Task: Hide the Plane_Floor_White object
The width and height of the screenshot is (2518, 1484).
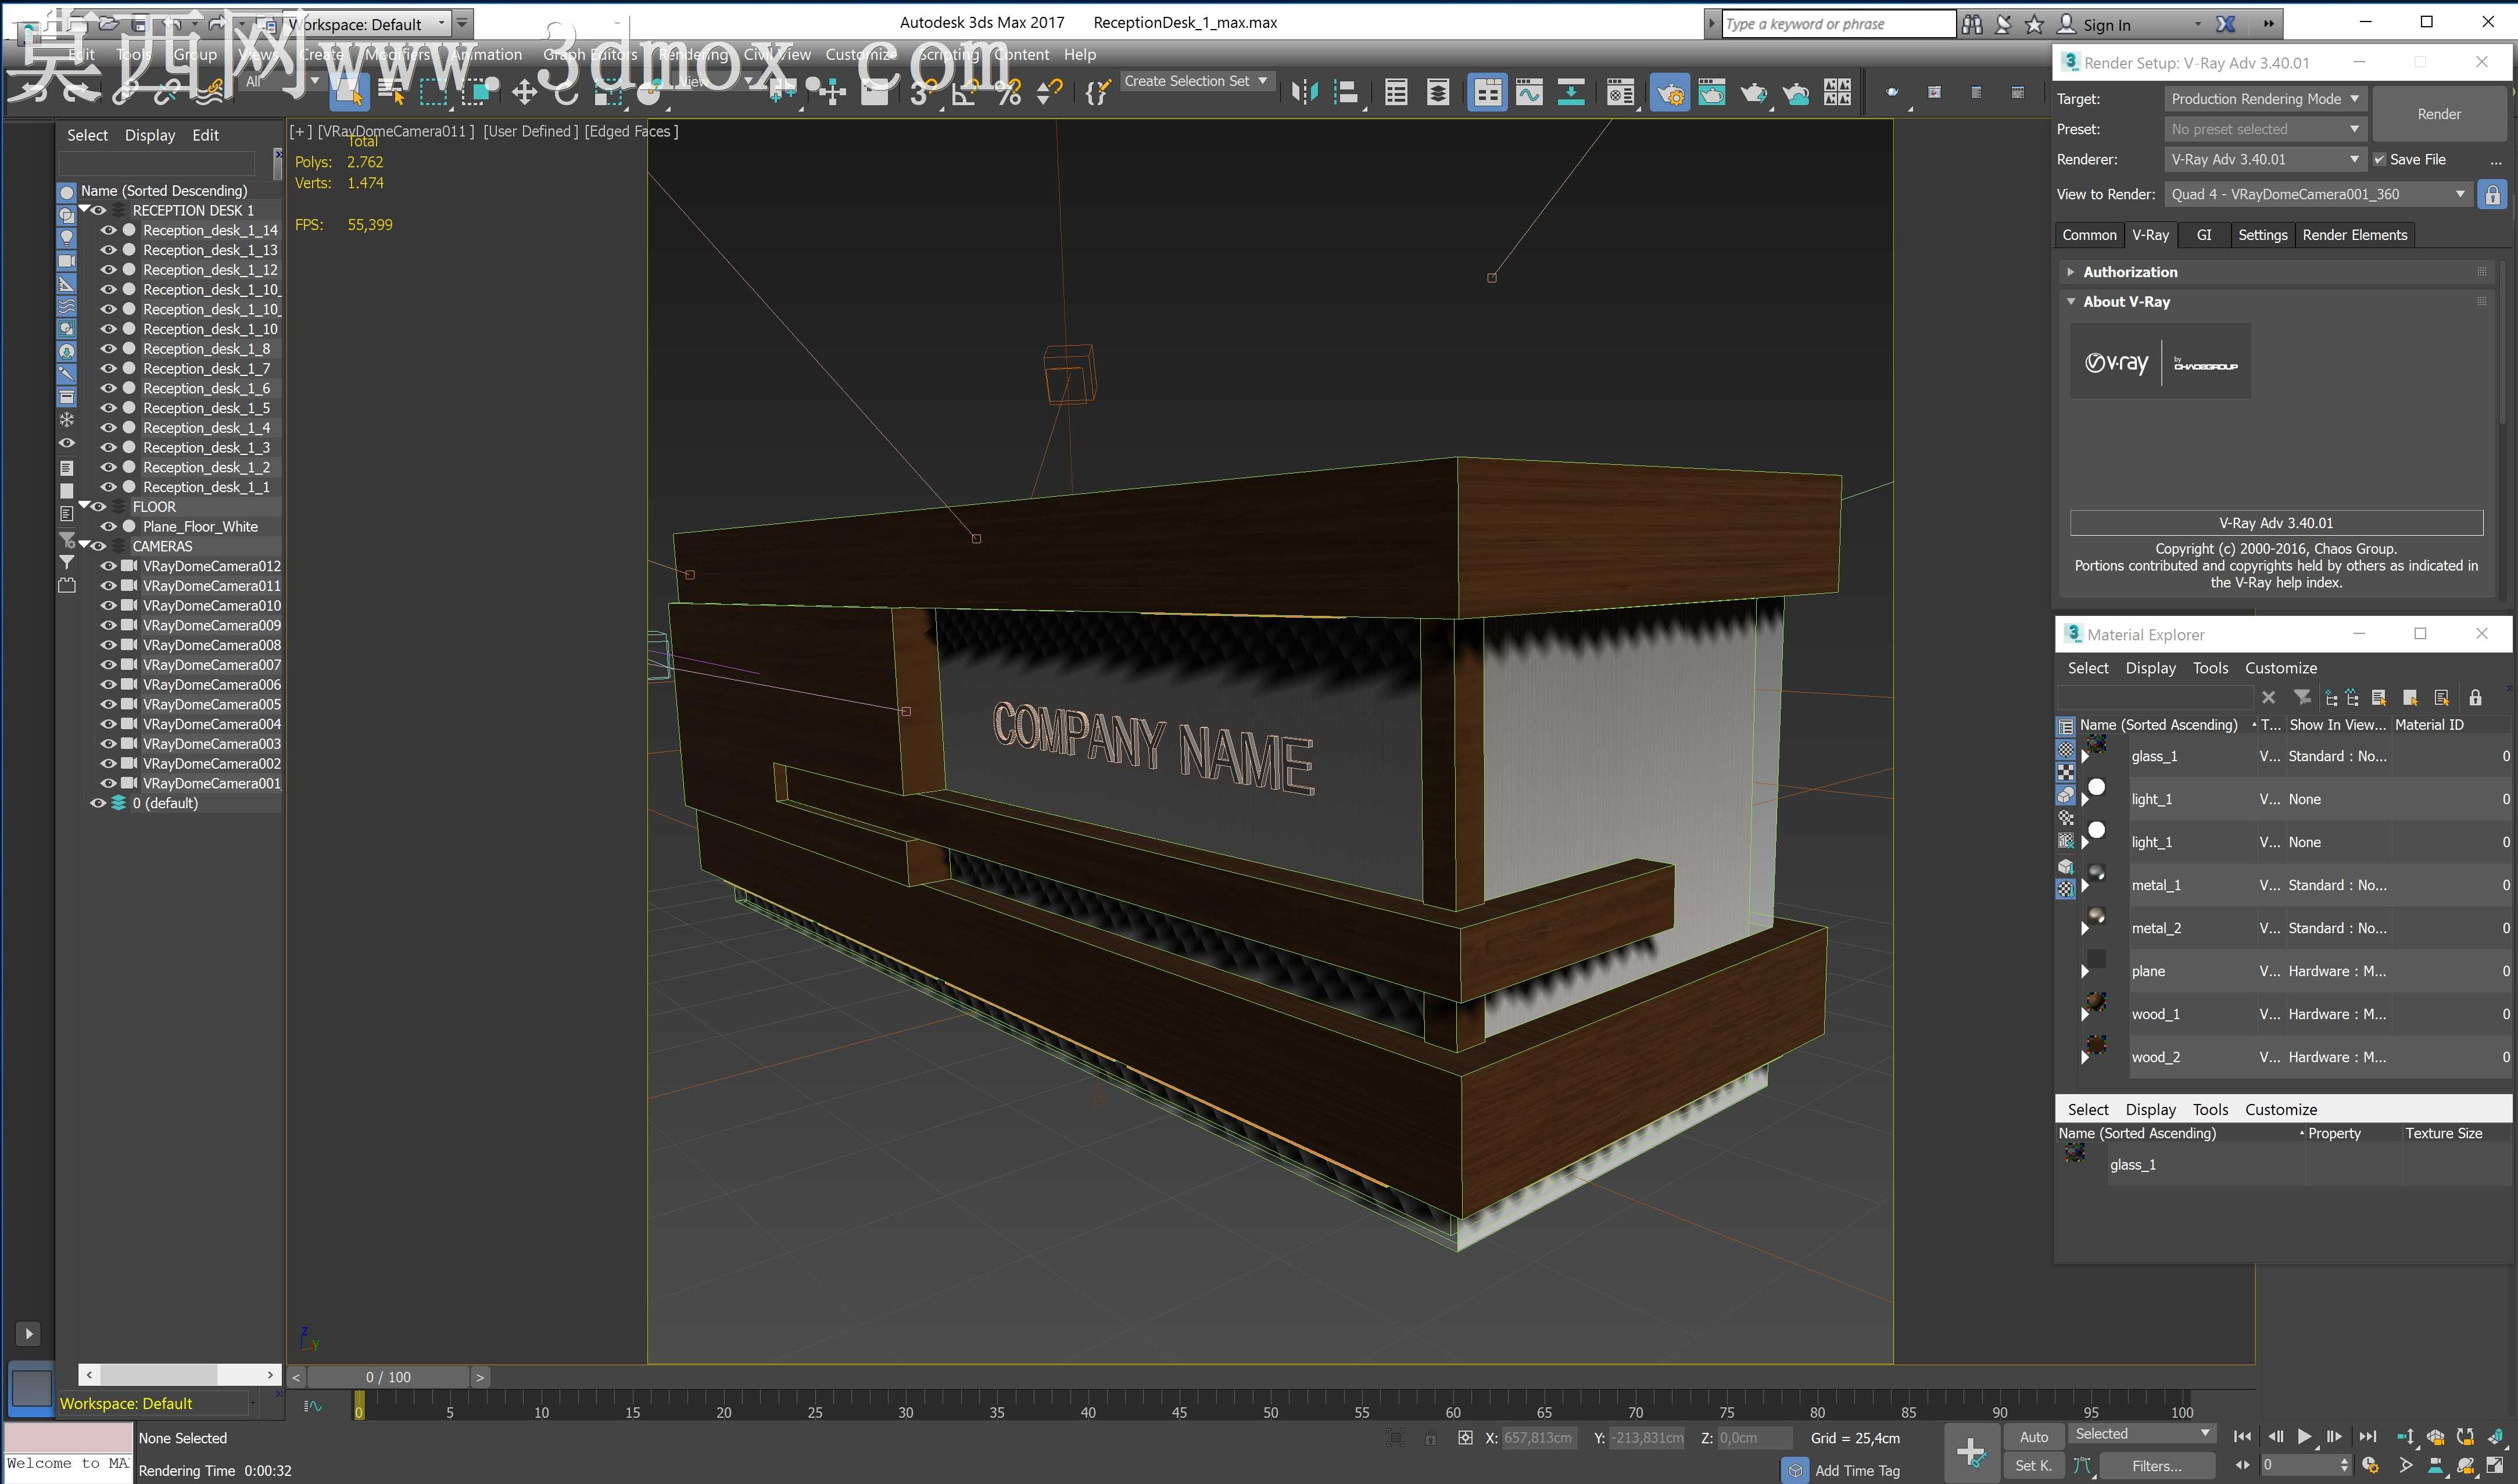Action: click(x=108, y=527)
